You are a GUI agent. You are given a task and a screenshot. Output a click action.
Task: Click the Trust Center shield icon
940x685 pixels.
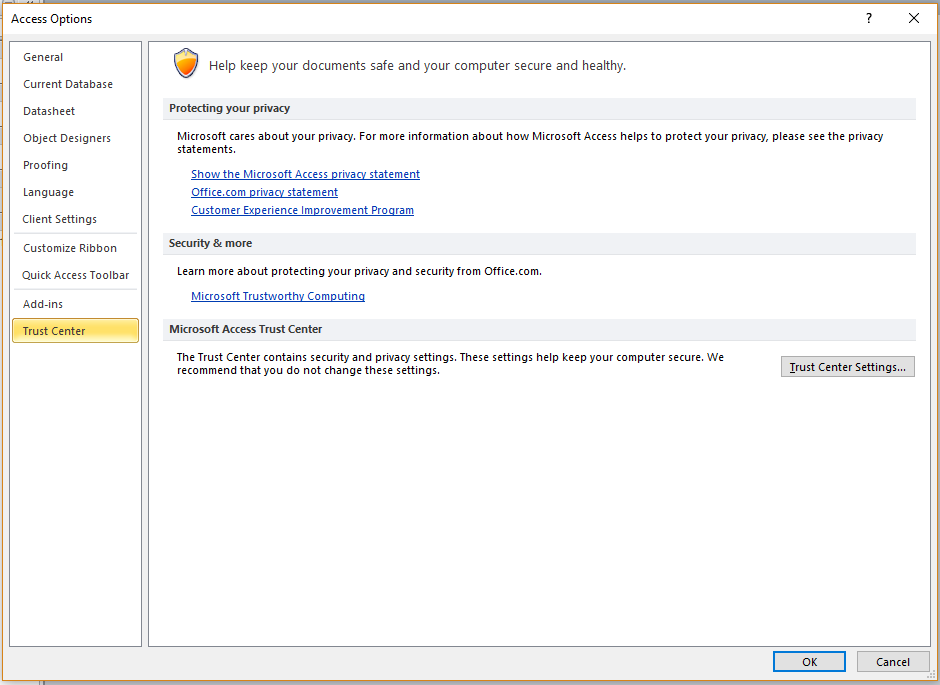(186, 64)
